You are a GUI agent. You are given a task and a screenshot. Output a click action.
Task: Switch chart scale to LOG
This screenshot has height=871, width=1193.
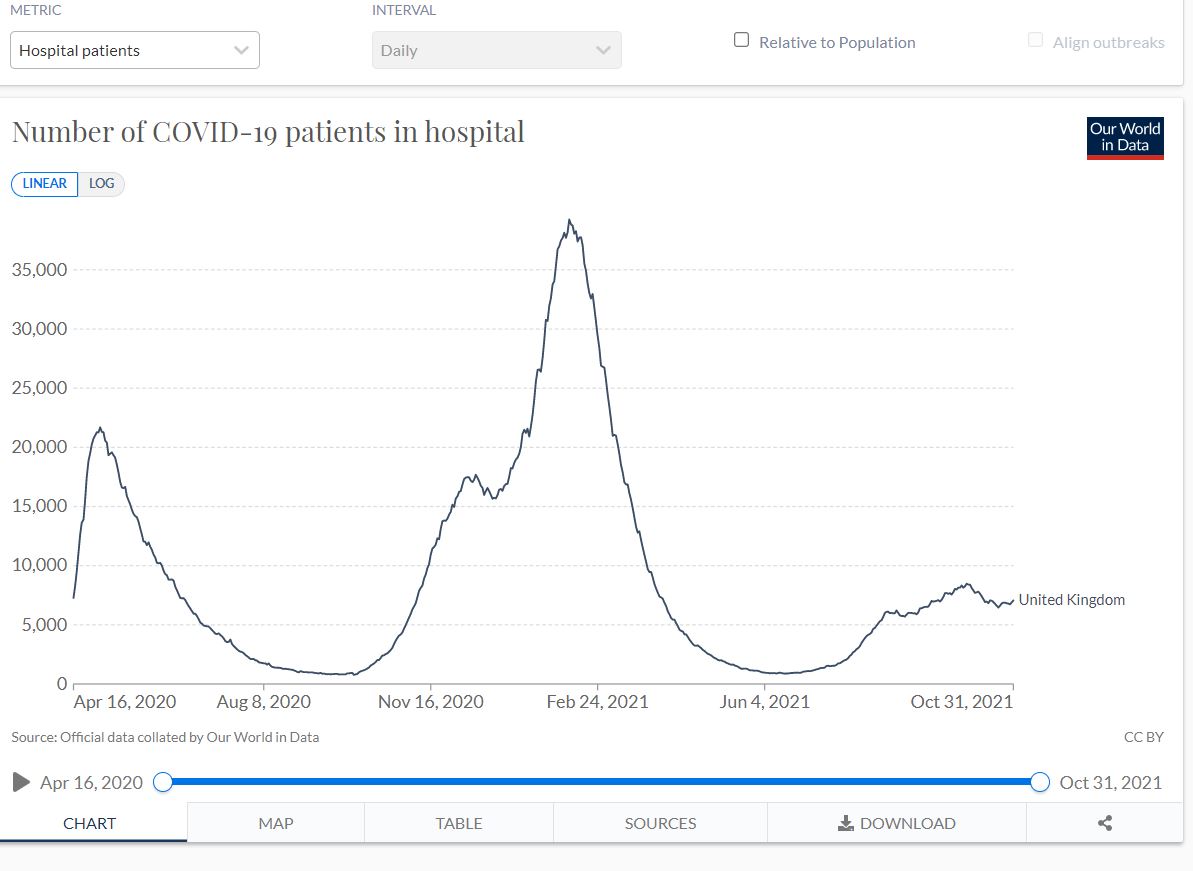tap(101, 184)
